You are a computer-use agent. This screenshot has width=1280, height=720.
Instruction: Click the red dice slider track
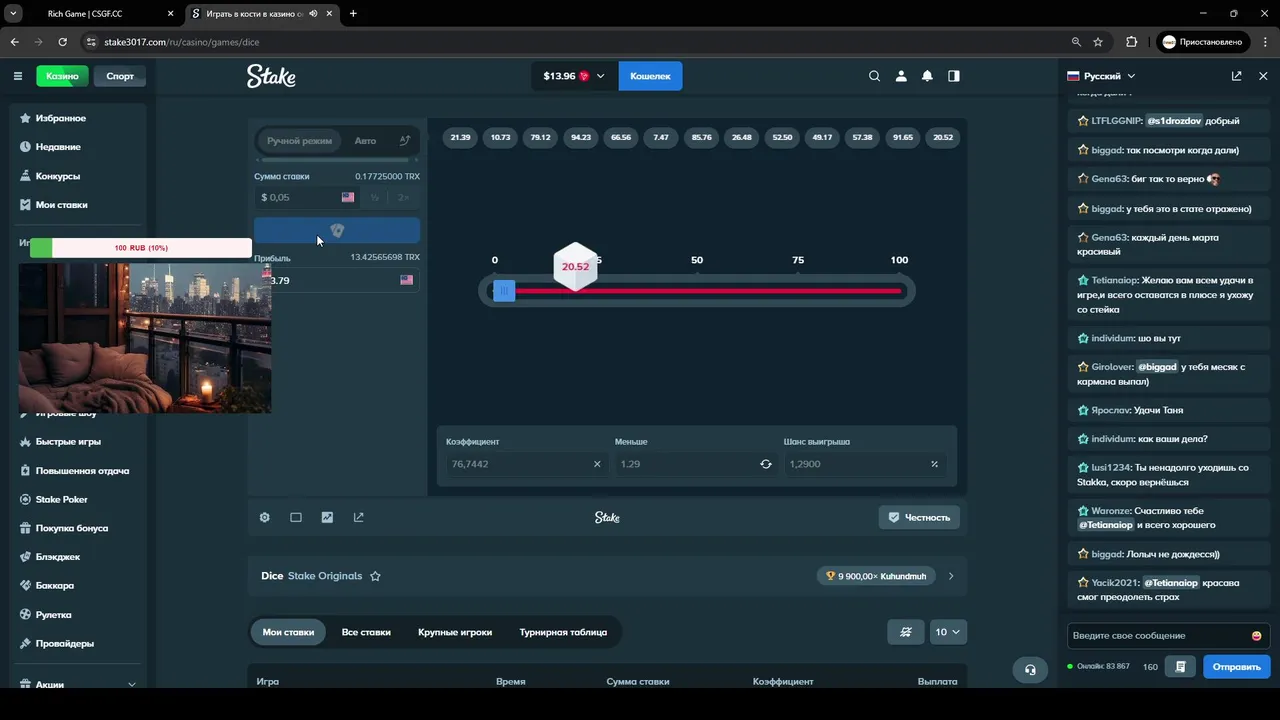(x=707, y=291)
